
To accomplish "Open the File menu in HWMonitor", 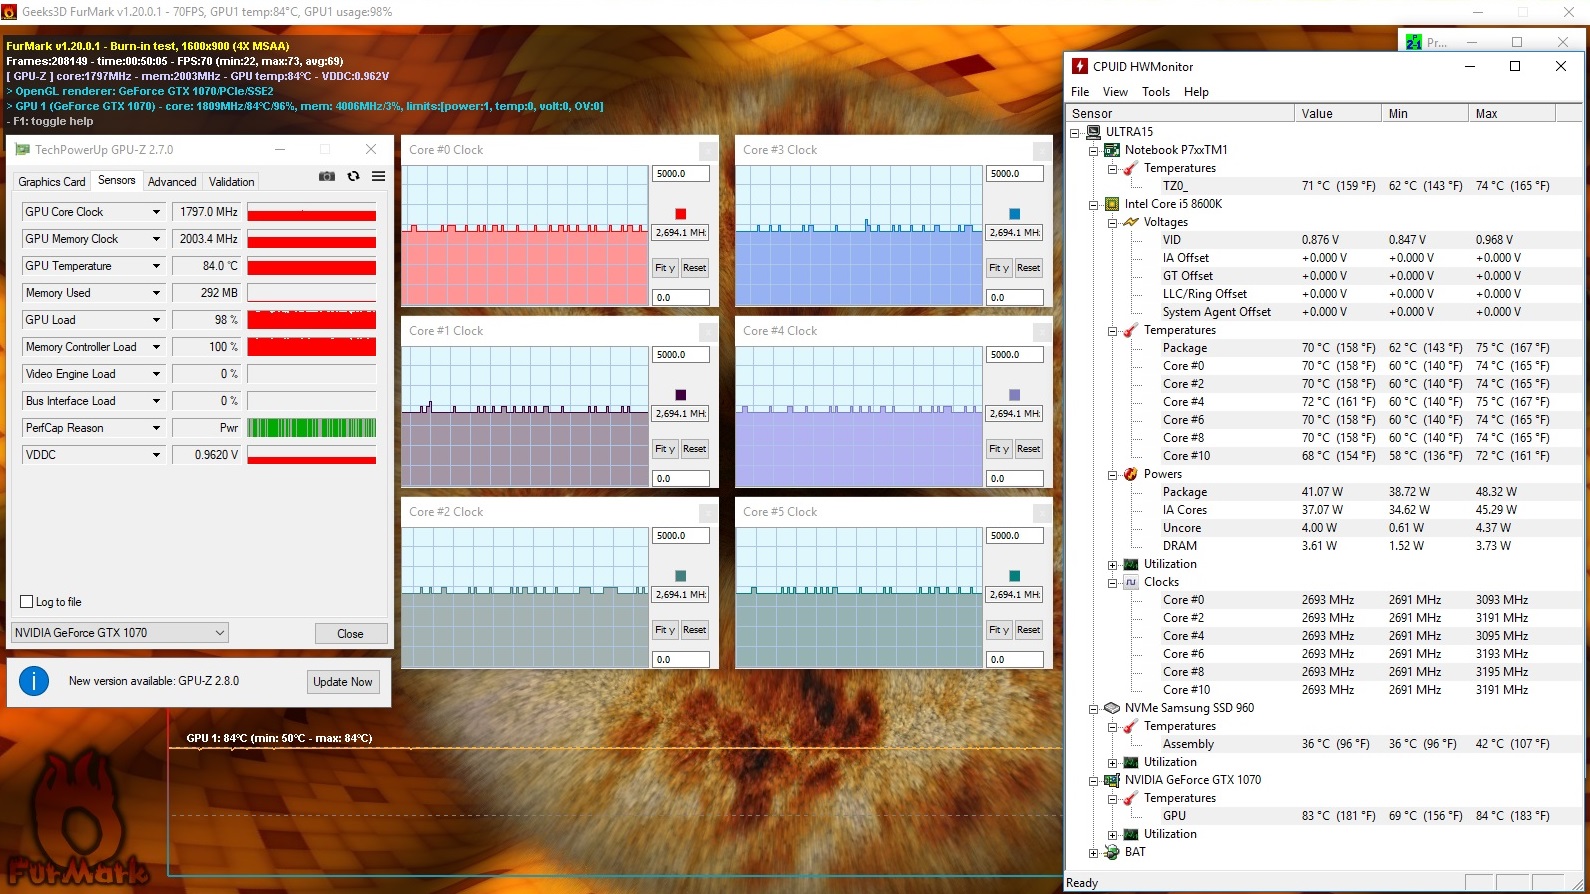I will 1080,92.
